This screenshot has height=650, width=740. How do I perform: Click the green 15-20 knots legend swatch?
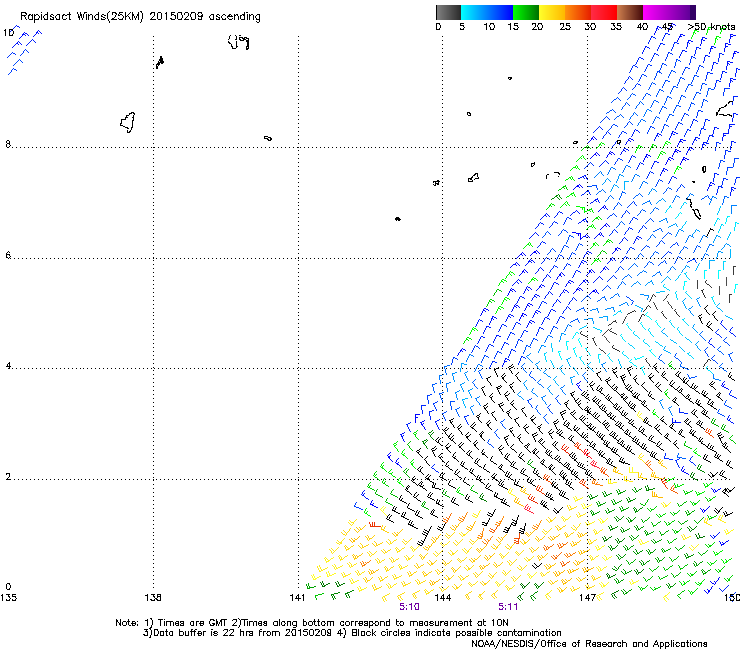(526, 12)
